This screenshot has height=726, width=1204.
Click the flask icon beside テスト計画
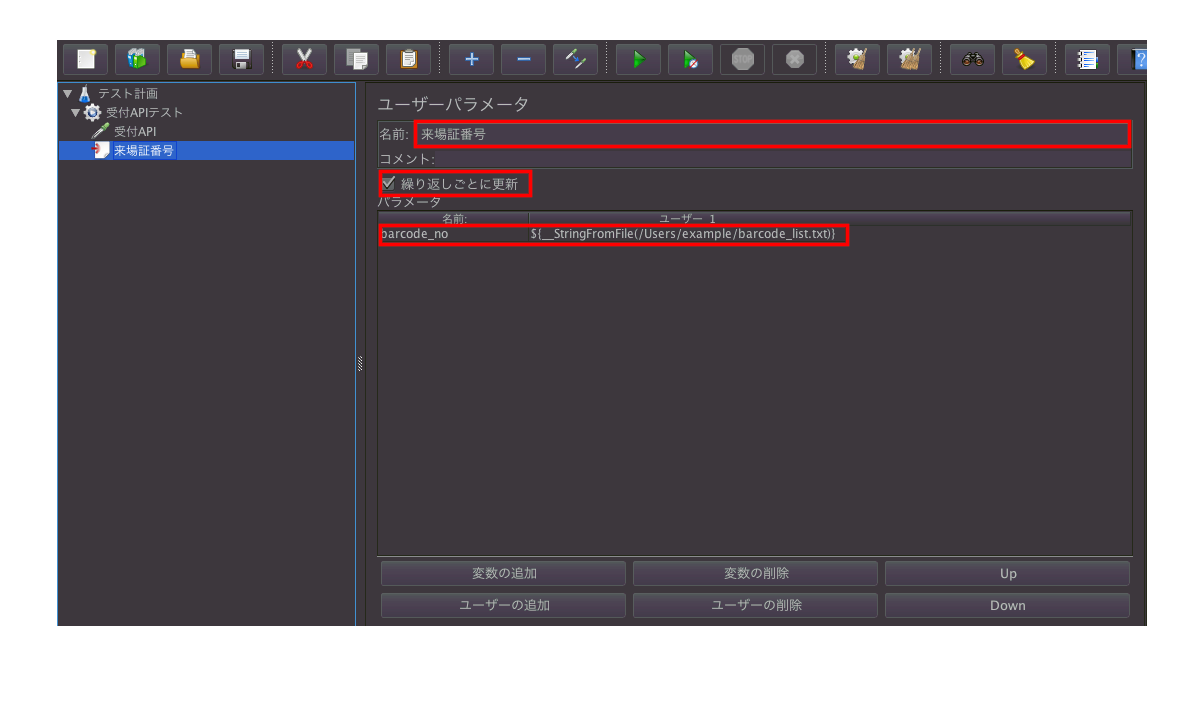(85, 93)
